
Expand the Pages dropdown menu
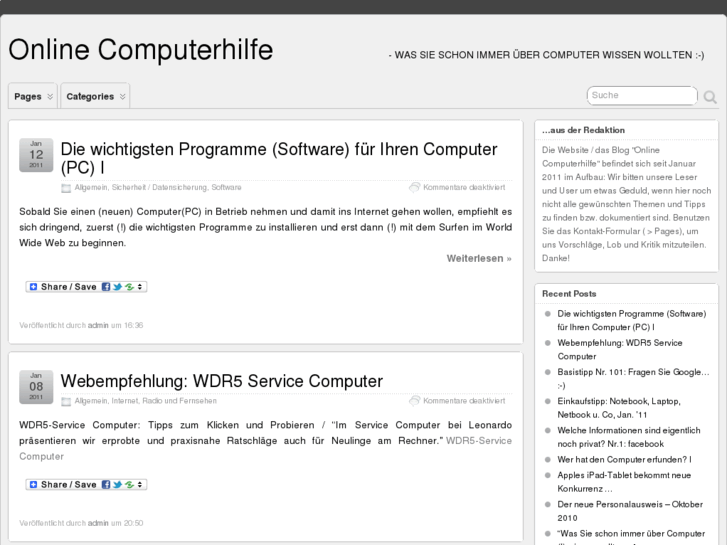coord(33,97)
